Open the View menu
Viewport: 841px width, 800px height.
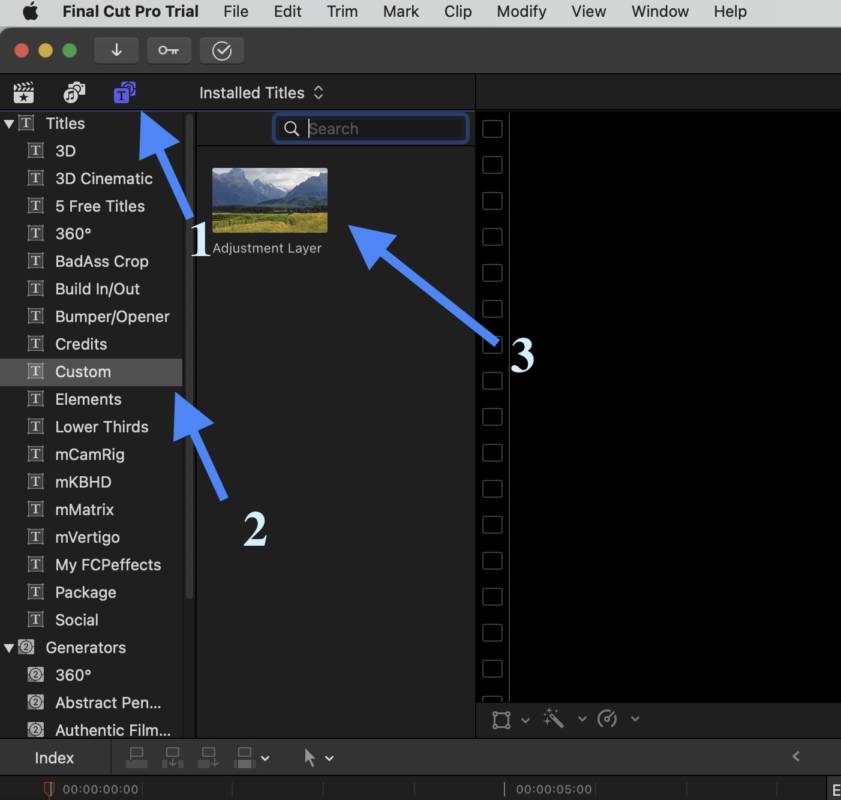pos(588,11)
